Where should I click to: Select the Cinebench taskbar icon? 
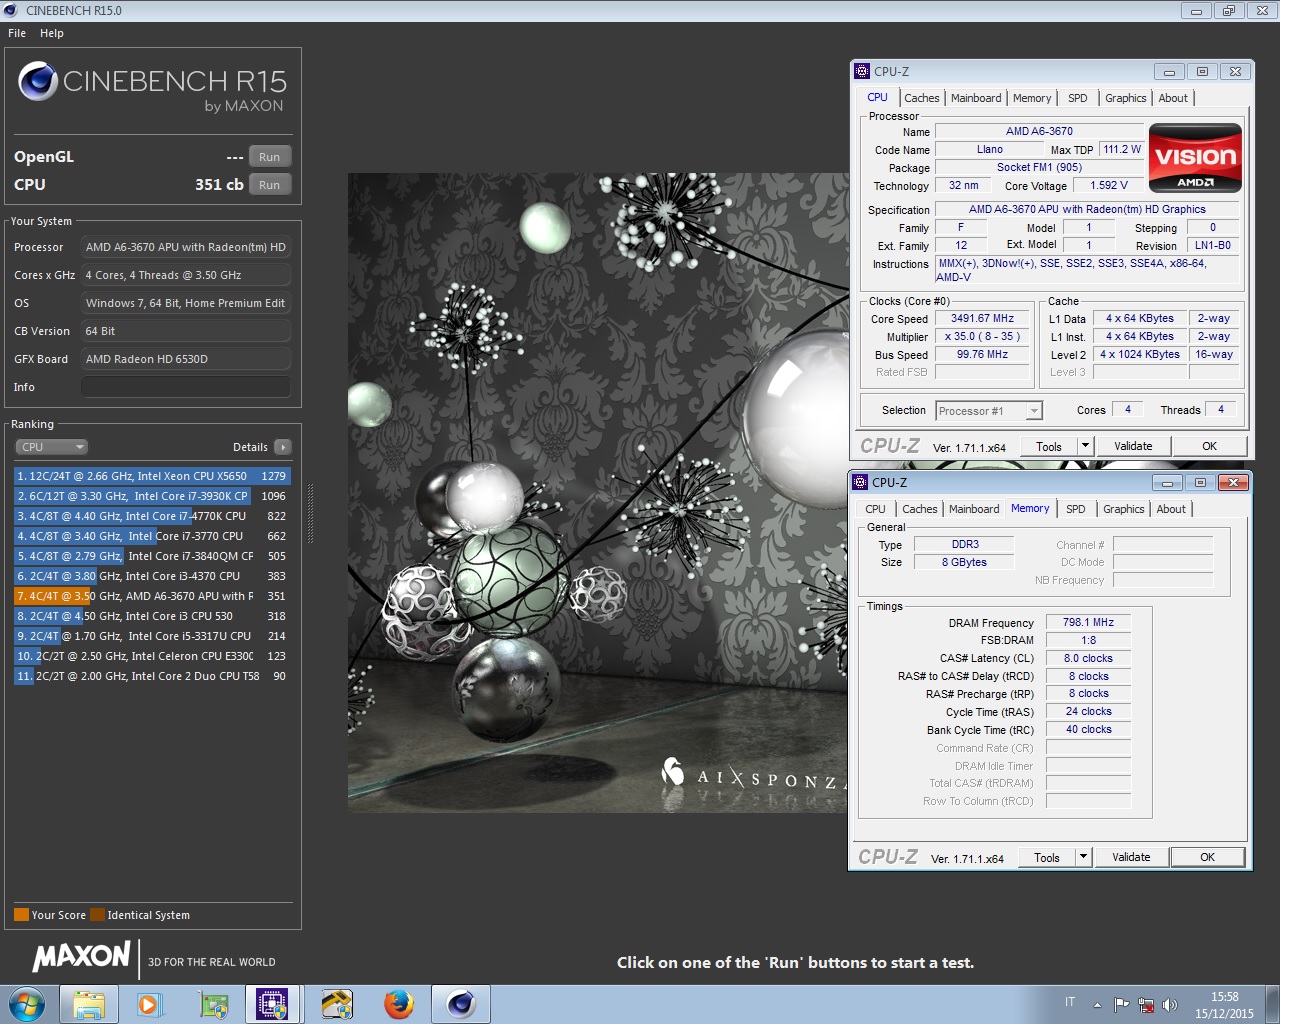pyautogui.click(x=460, y=1004)
